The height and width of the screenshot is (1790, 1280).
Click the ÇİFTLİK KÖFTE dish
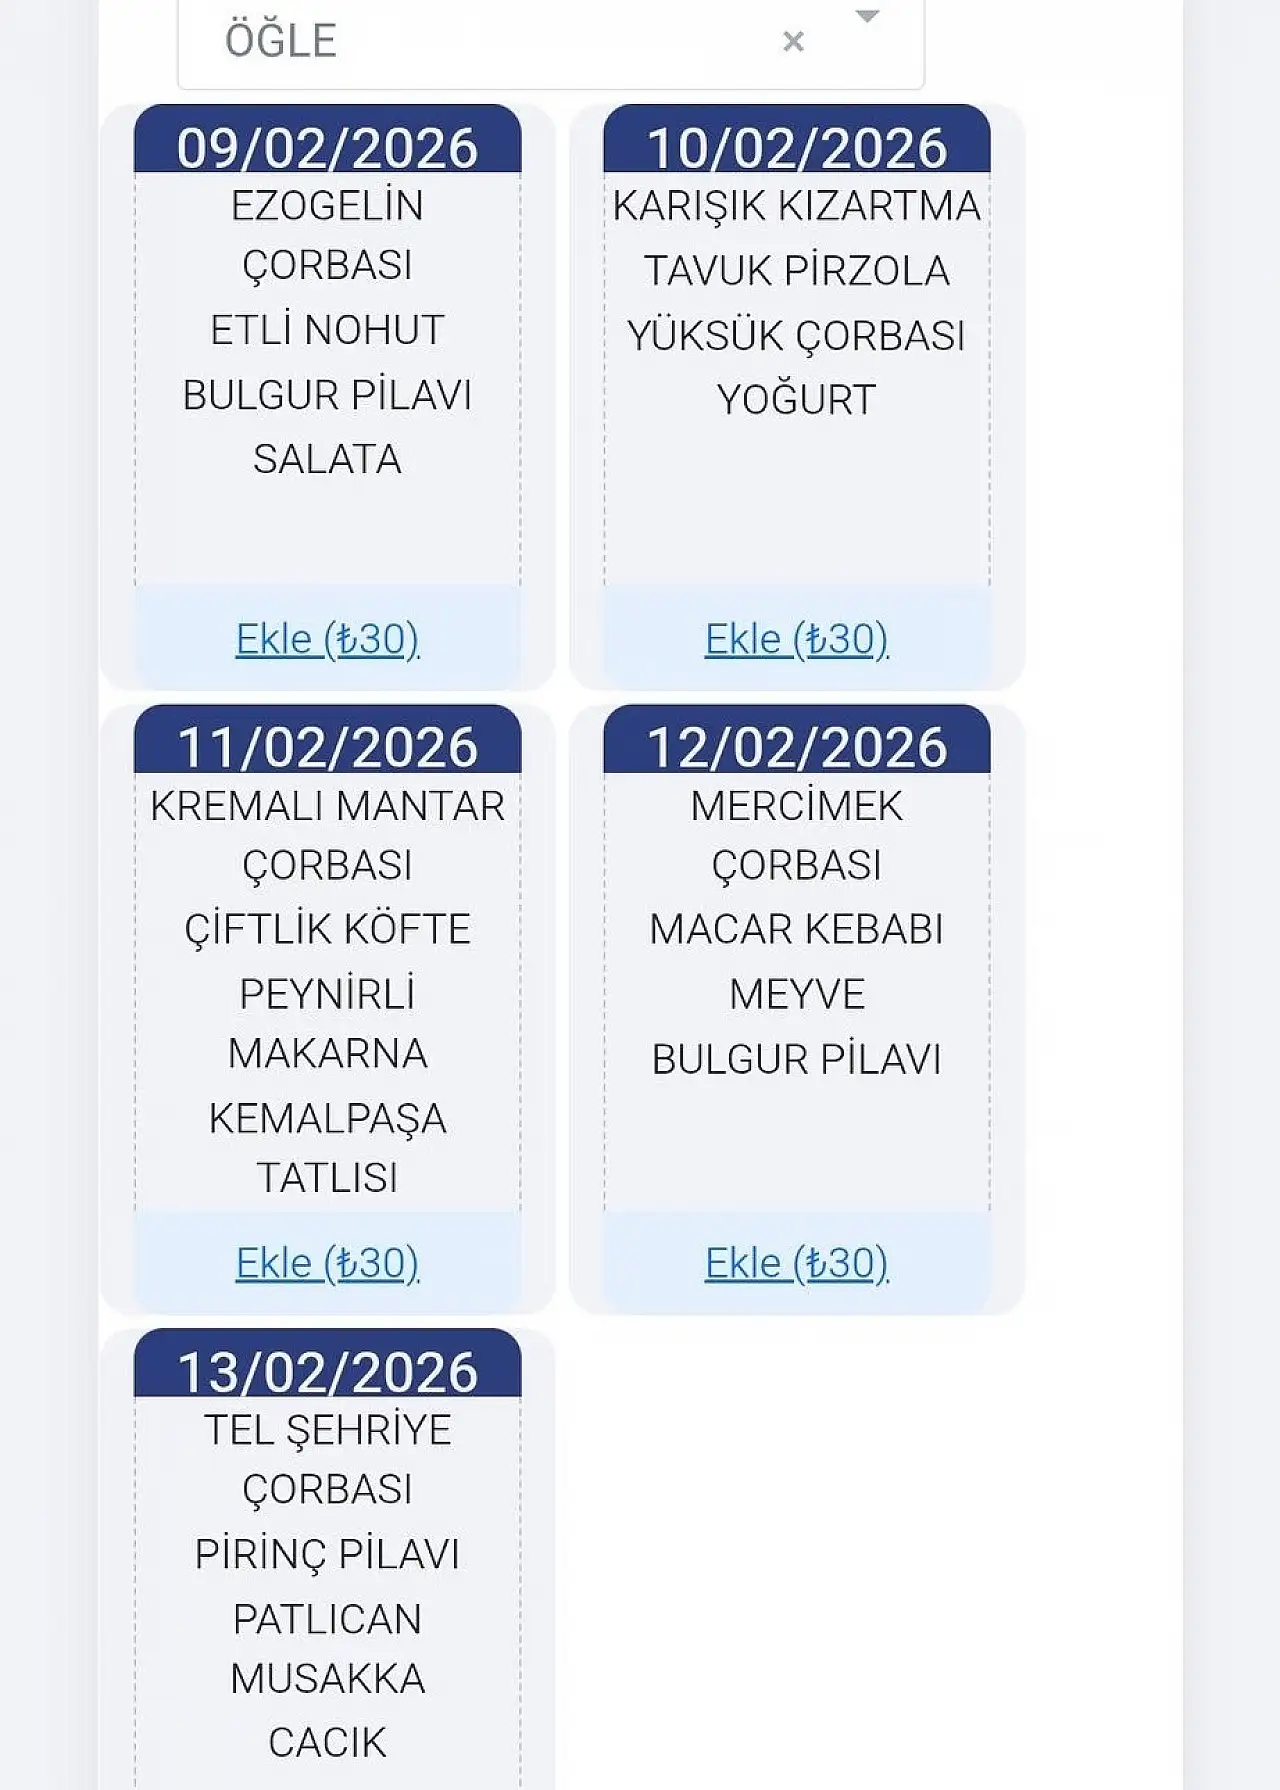click(x=327, y=929)
